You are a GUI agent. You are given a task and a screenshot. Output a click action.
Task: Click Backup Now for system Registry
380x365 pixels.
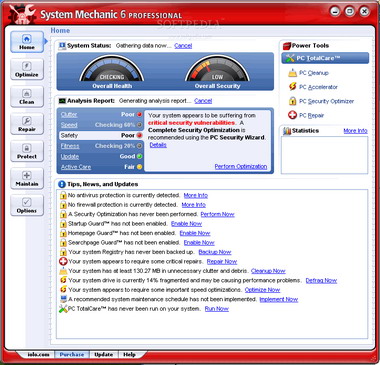pos(215,252)
